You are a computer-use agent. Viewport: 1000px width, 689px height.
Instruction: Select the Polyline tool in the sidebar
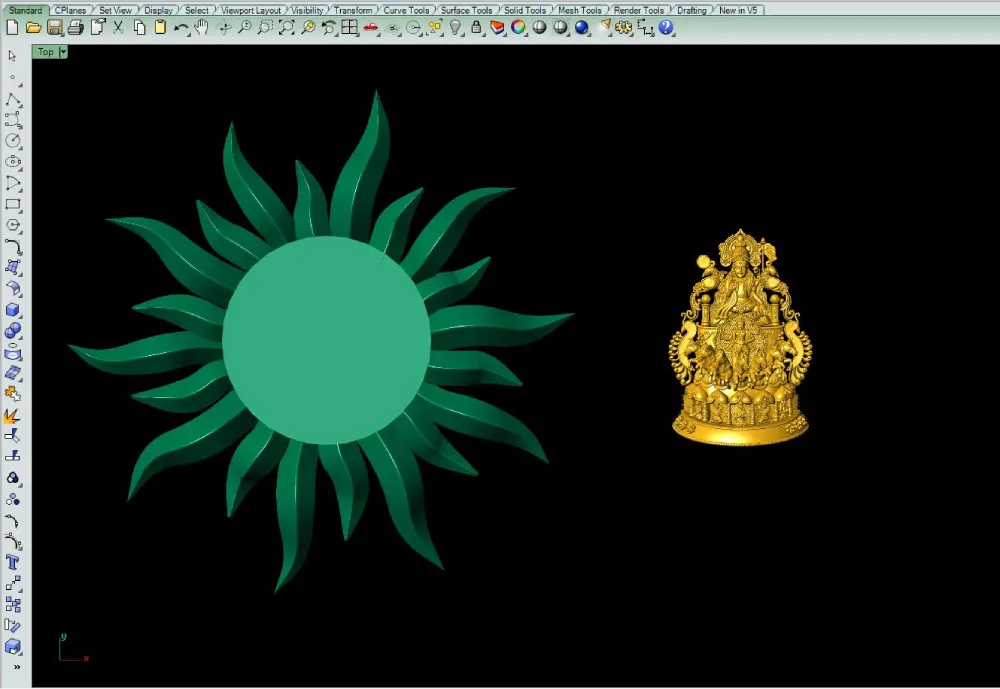pos(13,100)
